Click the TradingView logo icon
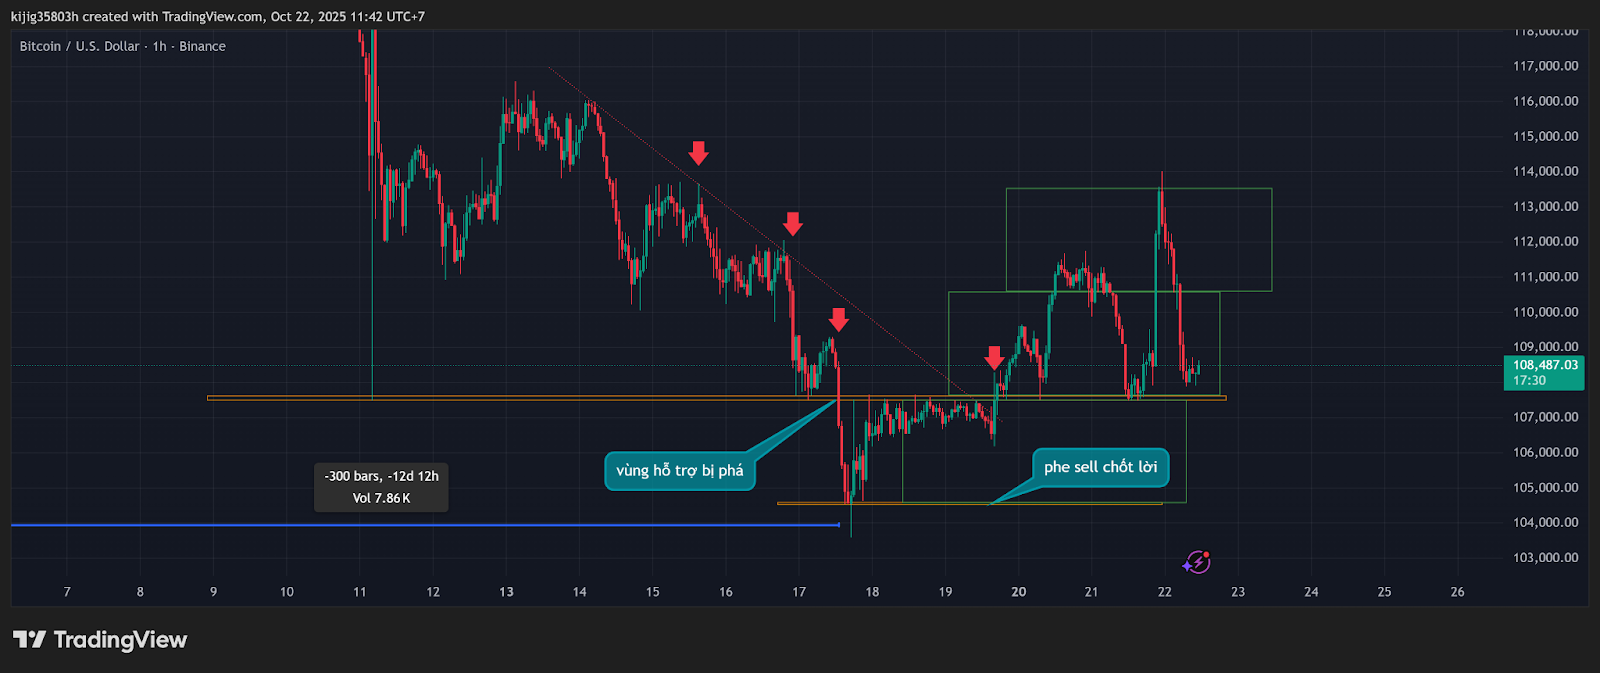The width and height of the screenshot is (1600, 673). click(29, 640)
